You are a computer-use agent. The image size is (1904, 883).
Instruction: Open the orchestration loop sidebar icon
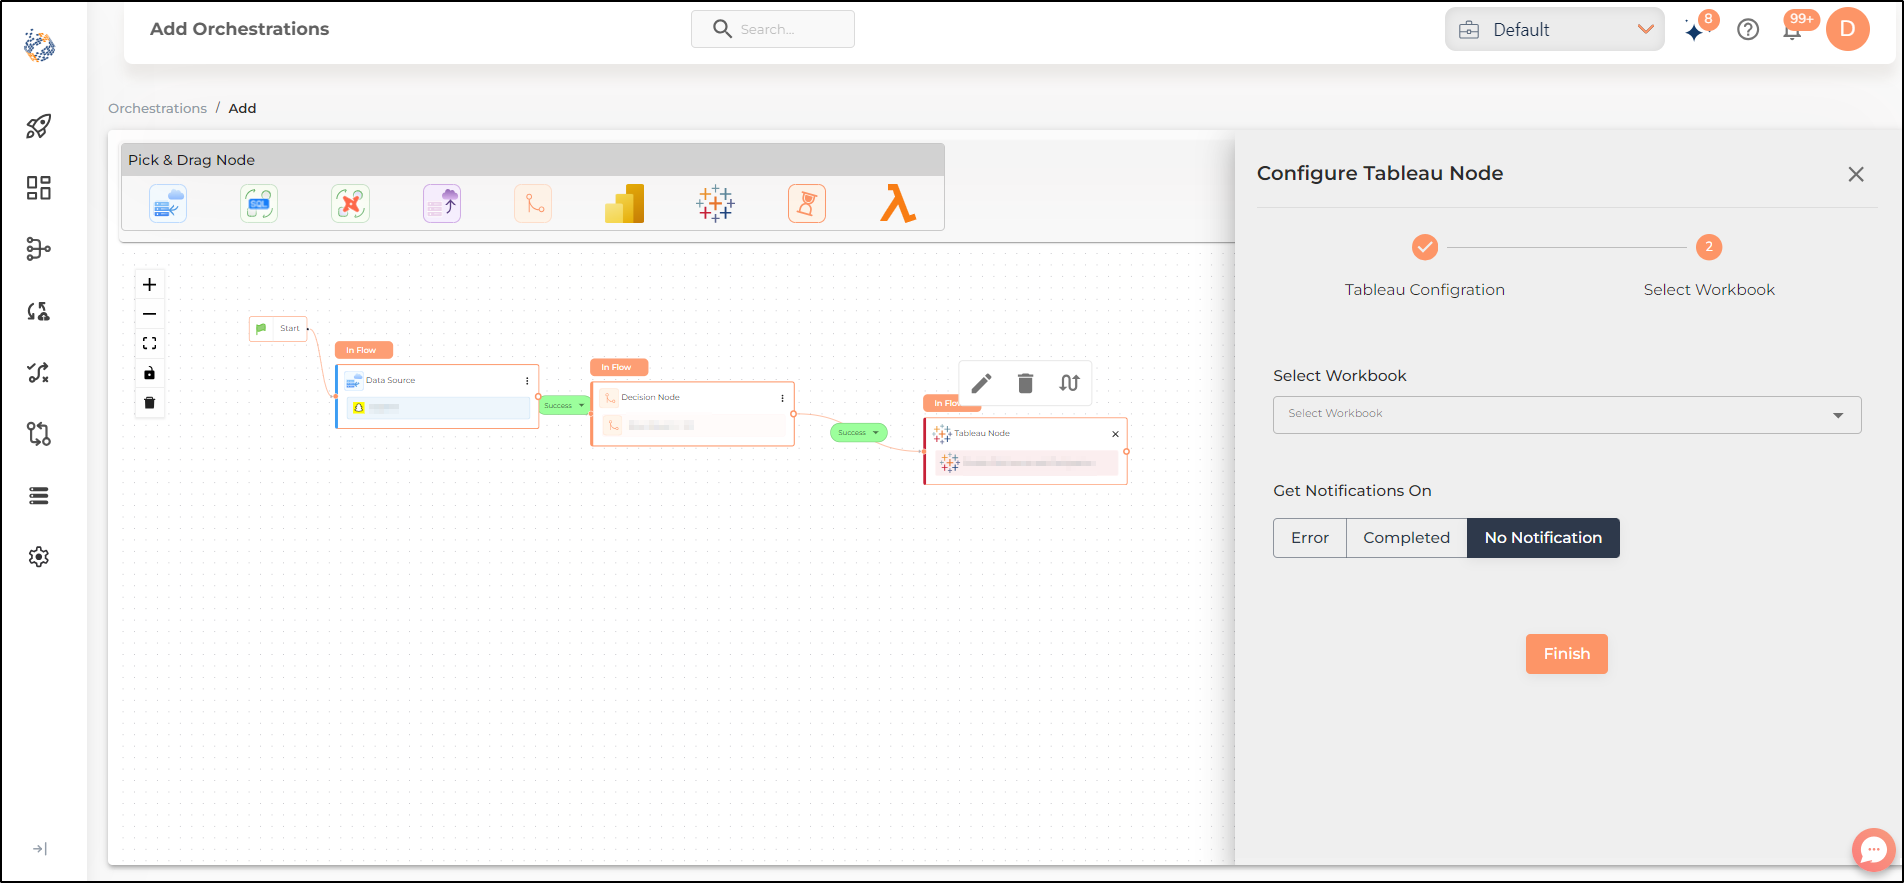(x=39, y=434)
